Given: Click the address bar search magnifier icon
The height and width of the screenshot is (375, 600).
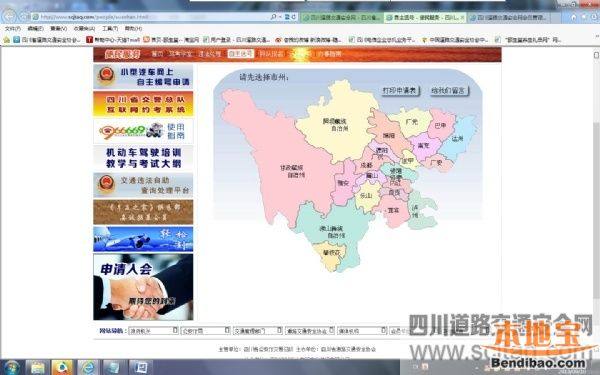Looking at the screenshot, I should (x=274, y=17).
